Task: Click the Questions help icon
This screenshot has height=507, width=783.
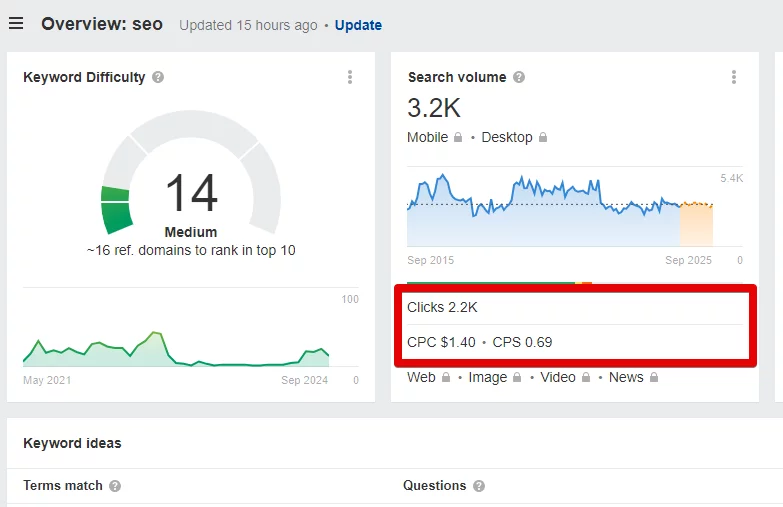Action: point(479,486)
